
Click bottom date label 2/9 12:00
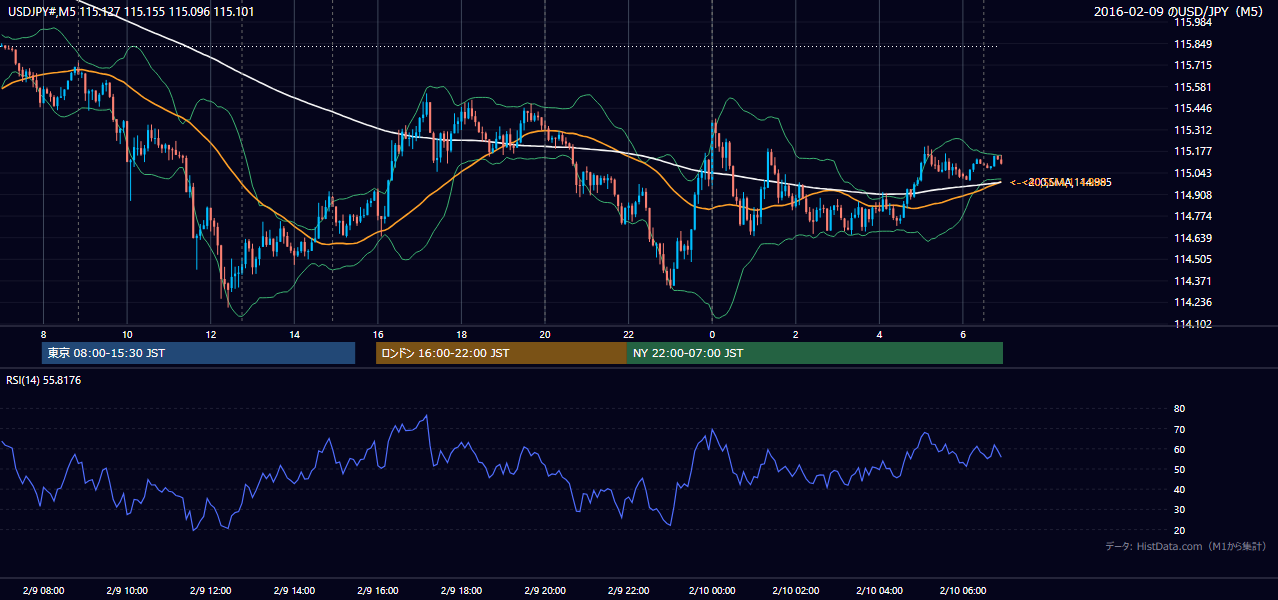tap(210, 591)
